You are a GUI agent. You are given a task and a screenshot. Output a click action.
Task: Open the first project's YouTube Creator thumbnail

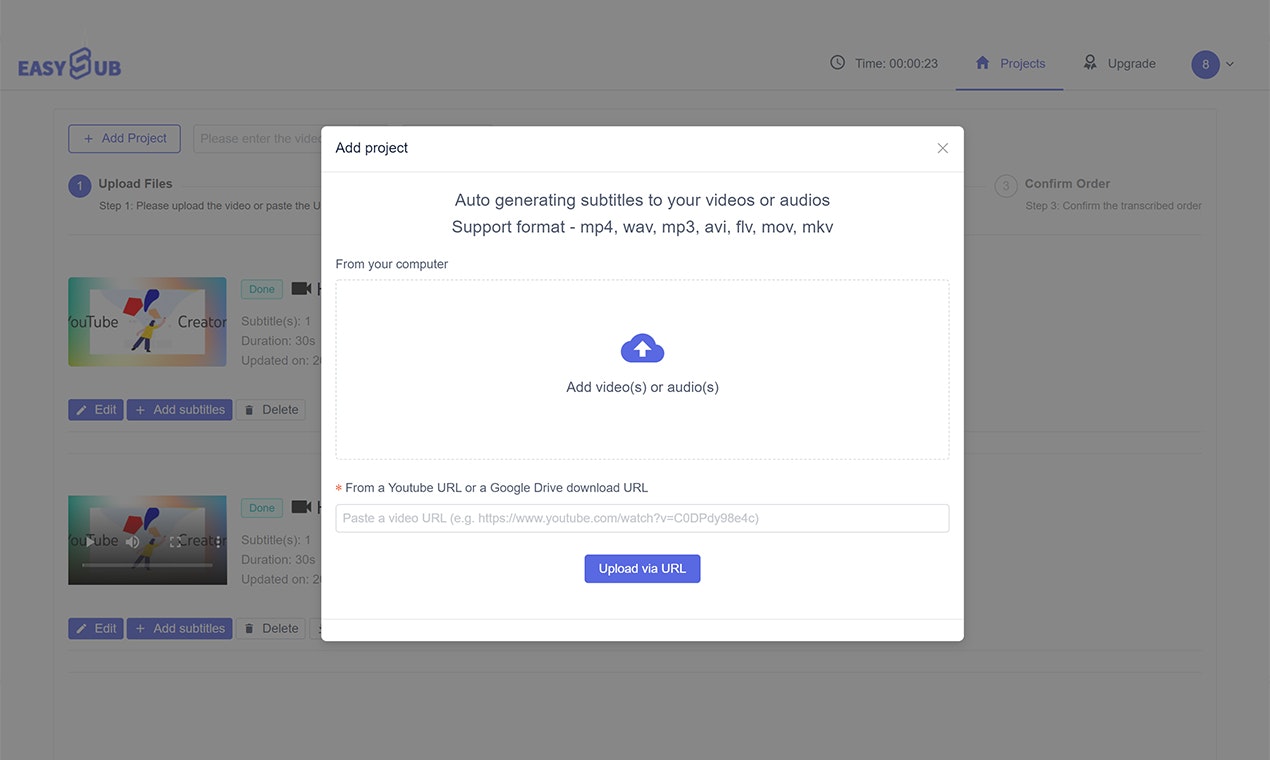[147, 322]
